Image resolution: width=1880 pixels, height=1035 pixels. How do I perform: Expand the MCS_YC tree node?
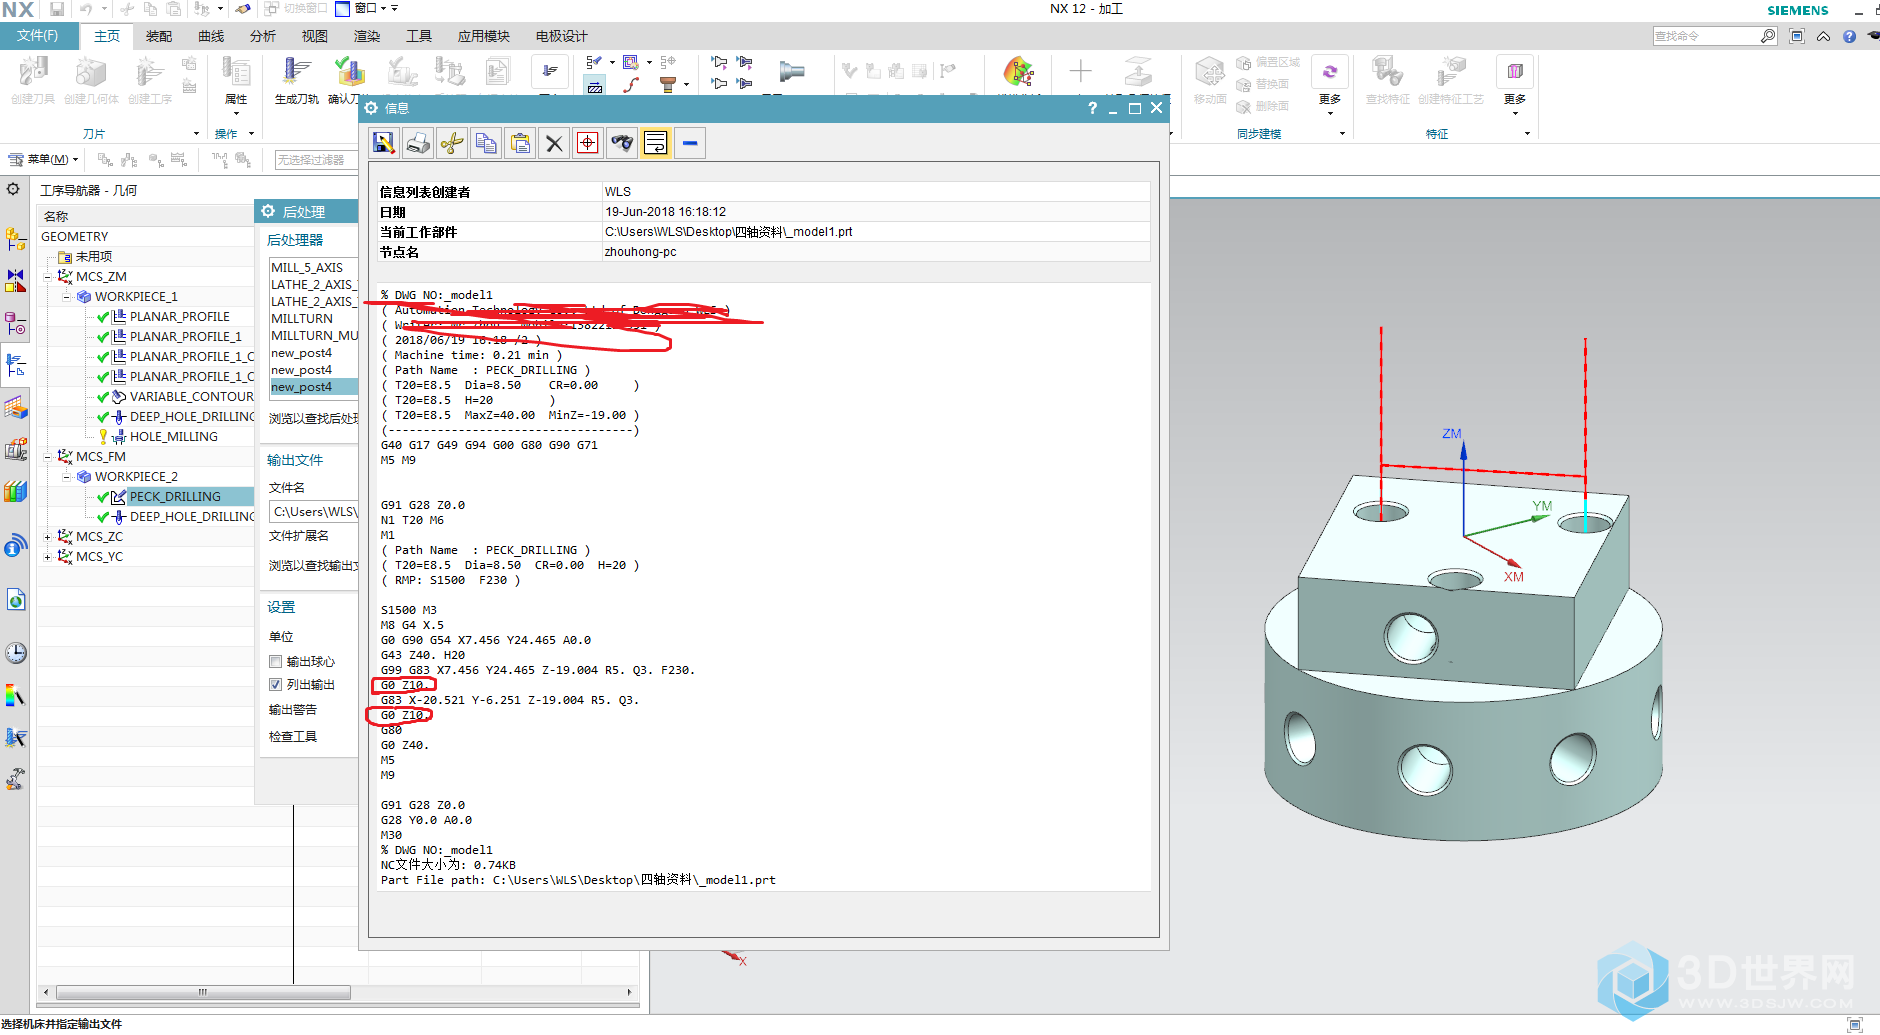click(x=48, y=557)
